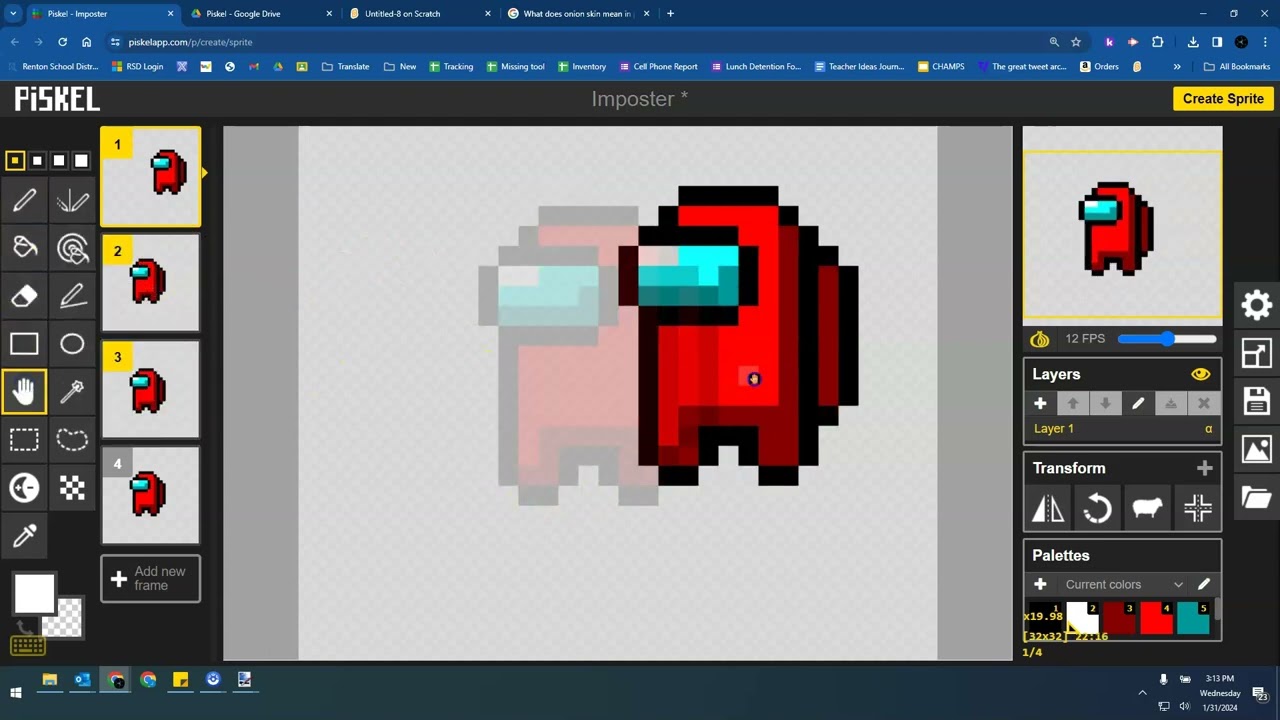The image size is (1280, 720).
Task: Select the Stroke line tool
Action: pyautogui.click(x=72, y=296)
